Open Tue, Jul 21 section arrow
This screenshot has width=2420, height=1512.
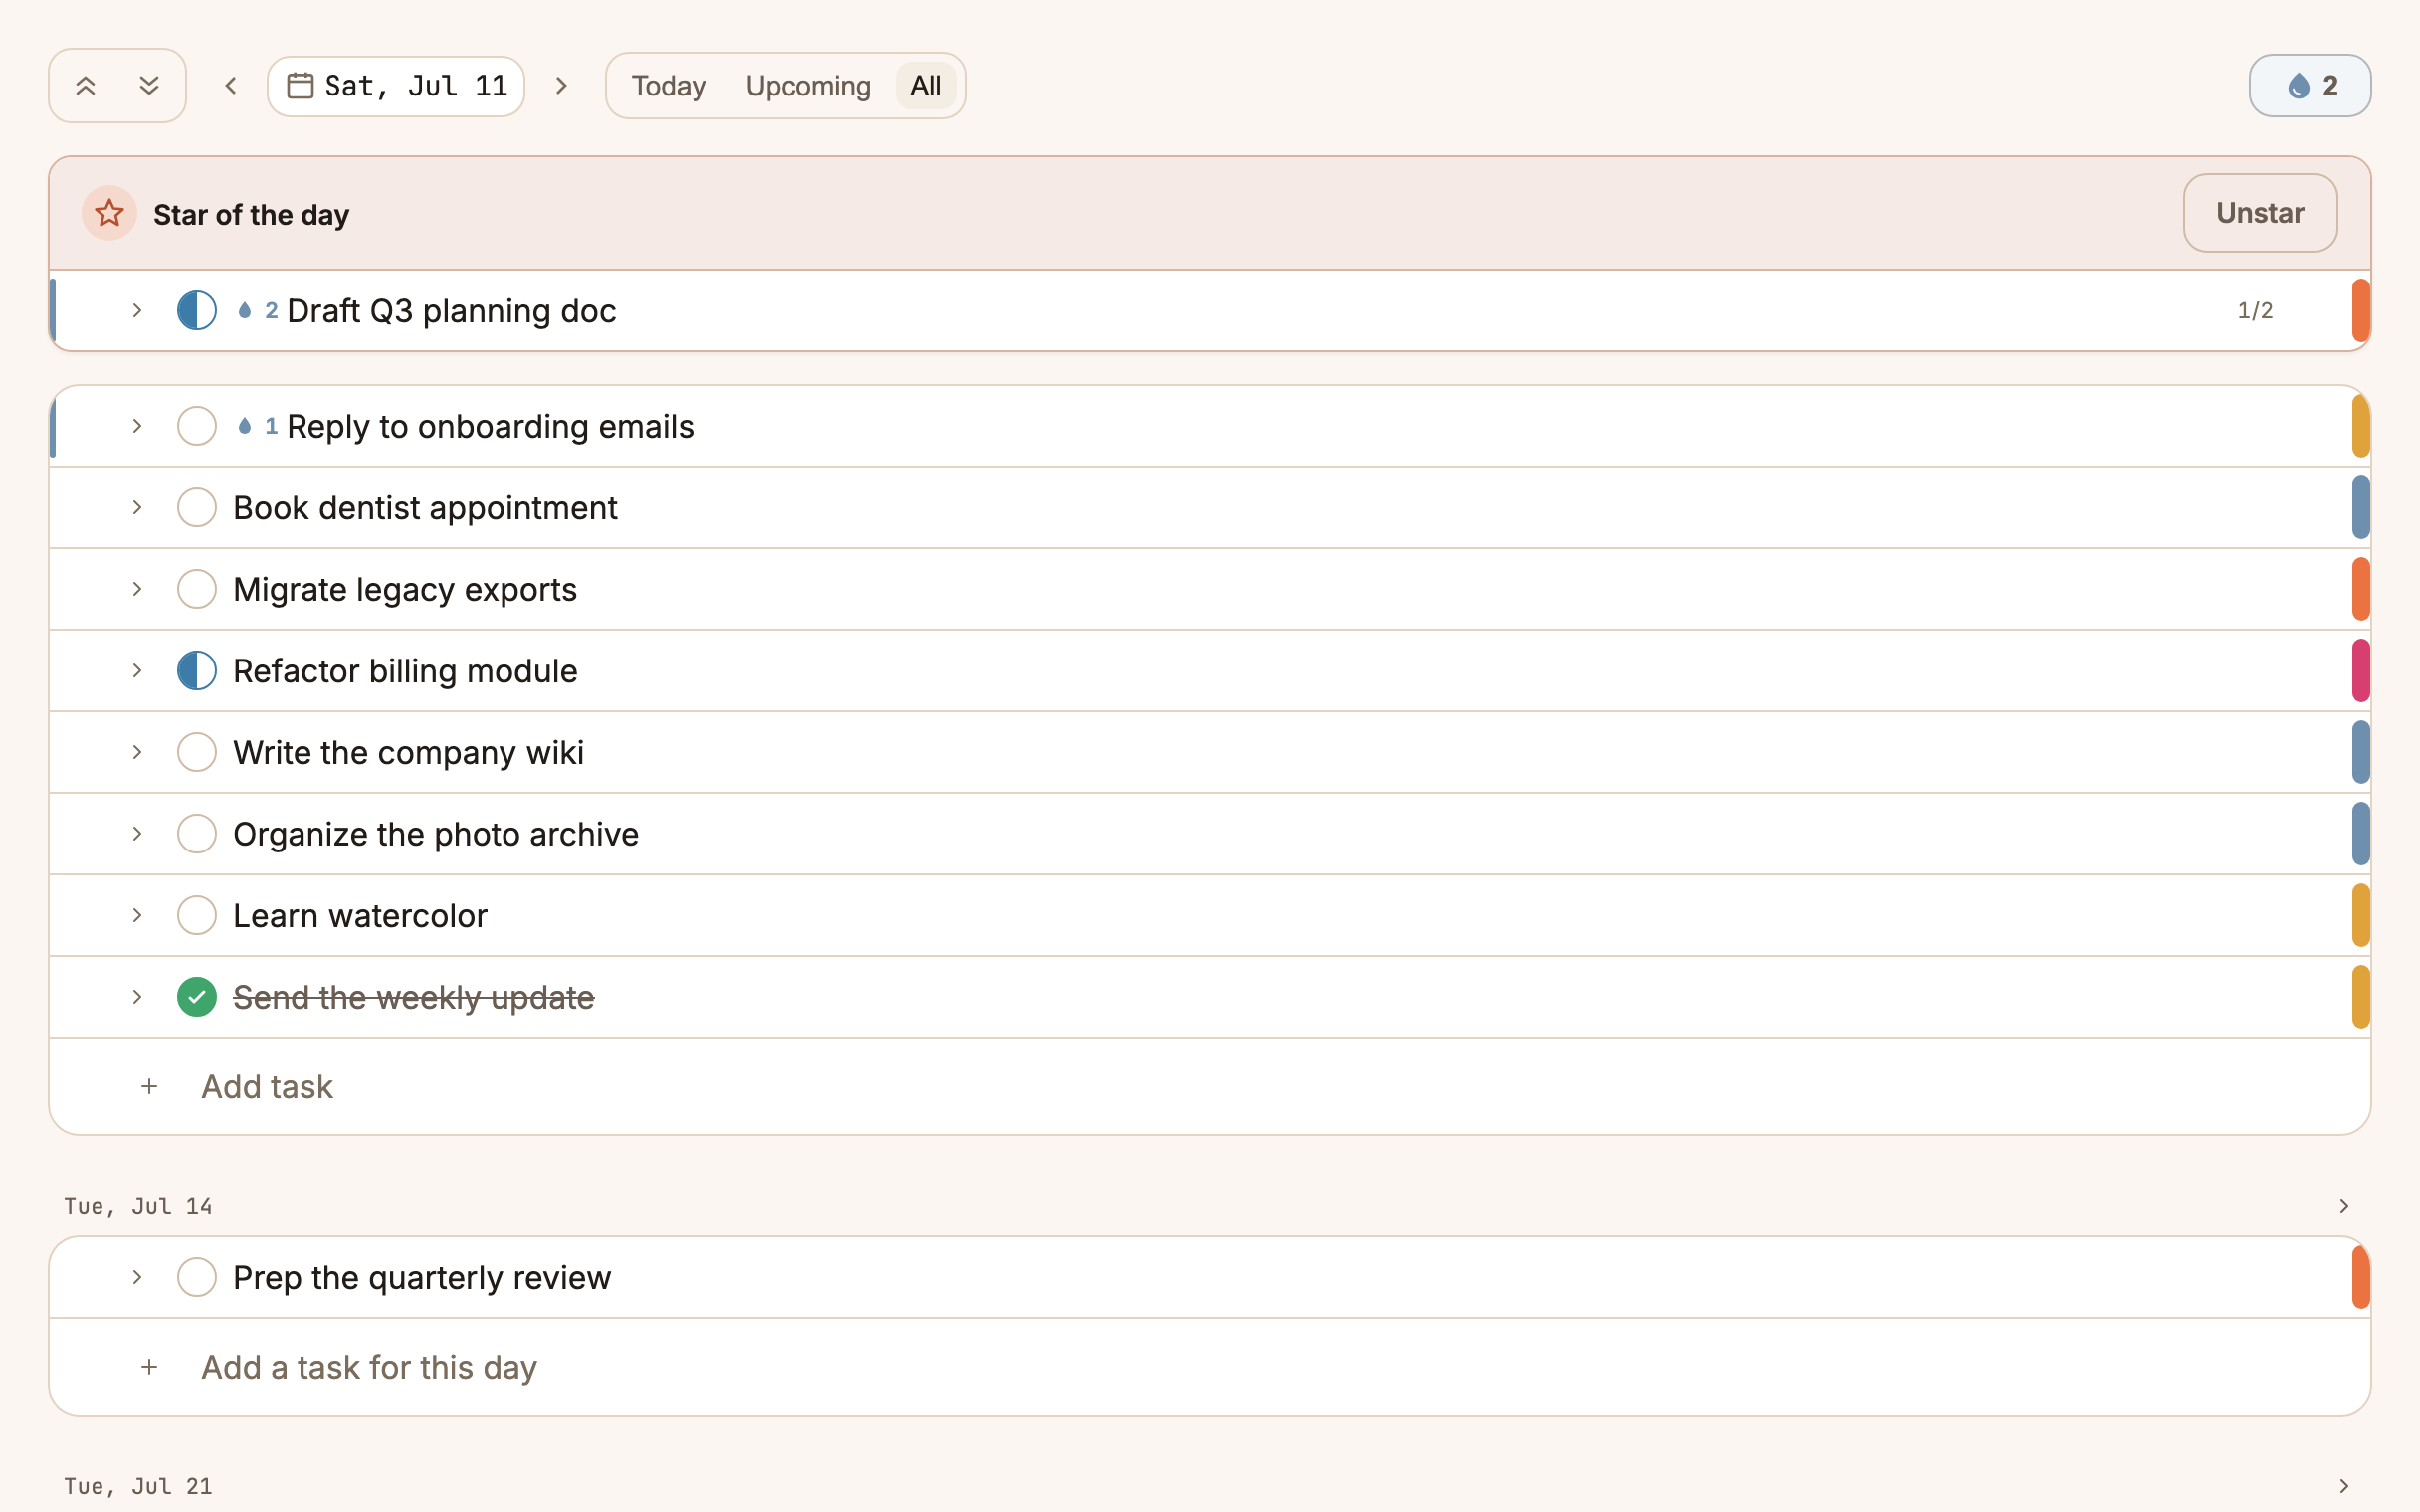tap(2343, 1486)
